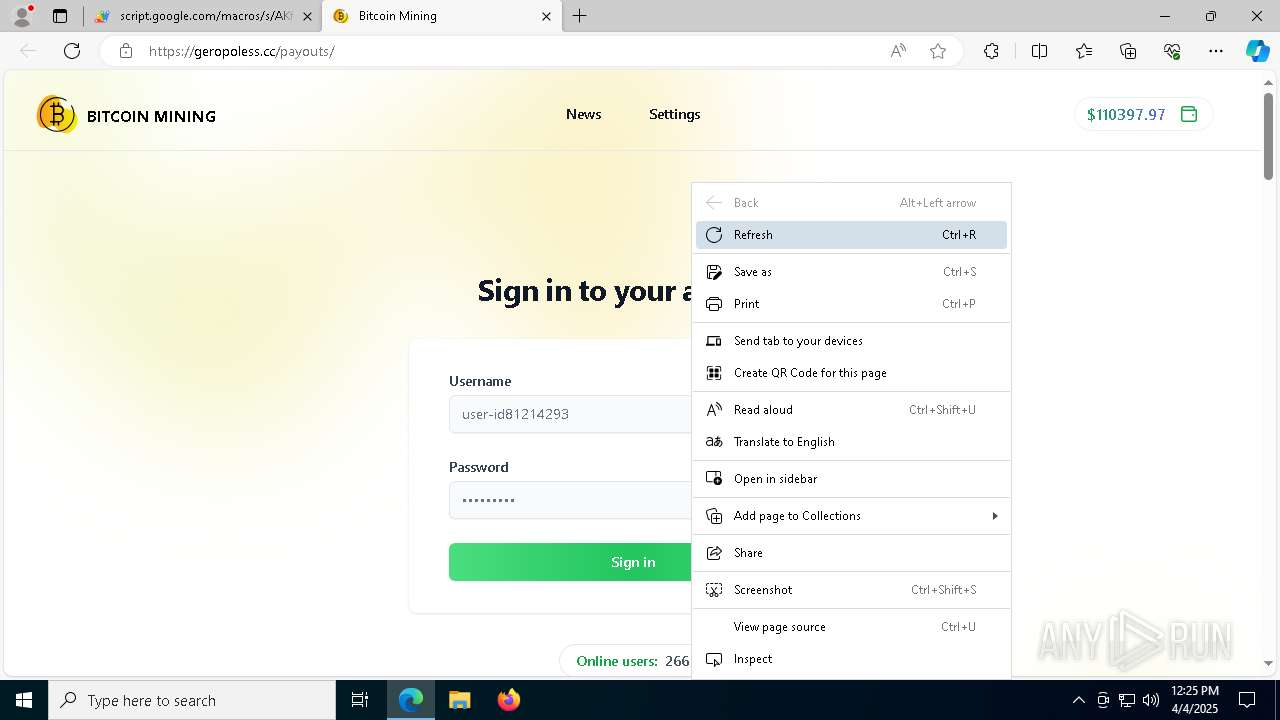The image size is (1280, 720).
Task: Close the script.google.com tab
Action: pyautogui.click(x=307, y=16)
